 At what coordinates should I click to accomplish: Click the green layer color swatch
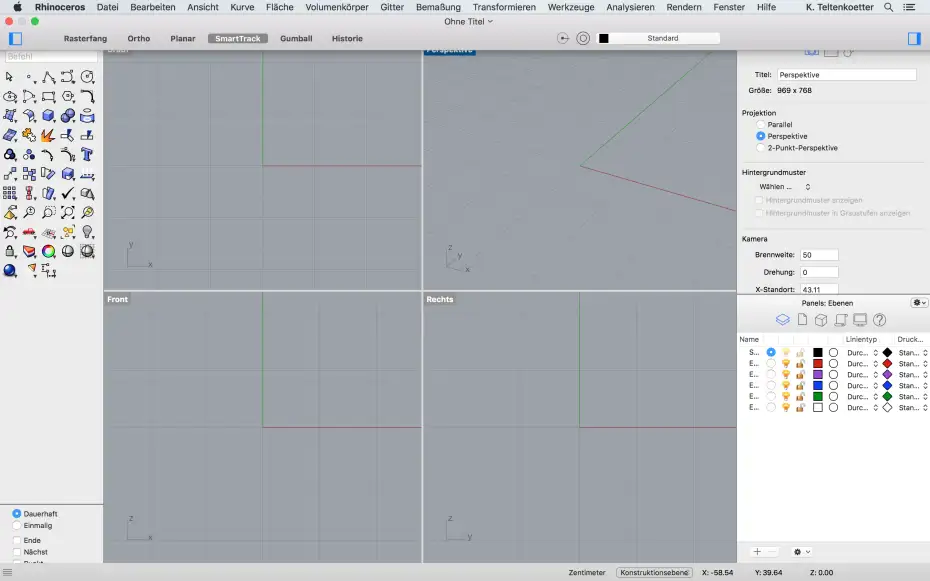[x=817, y=395]
